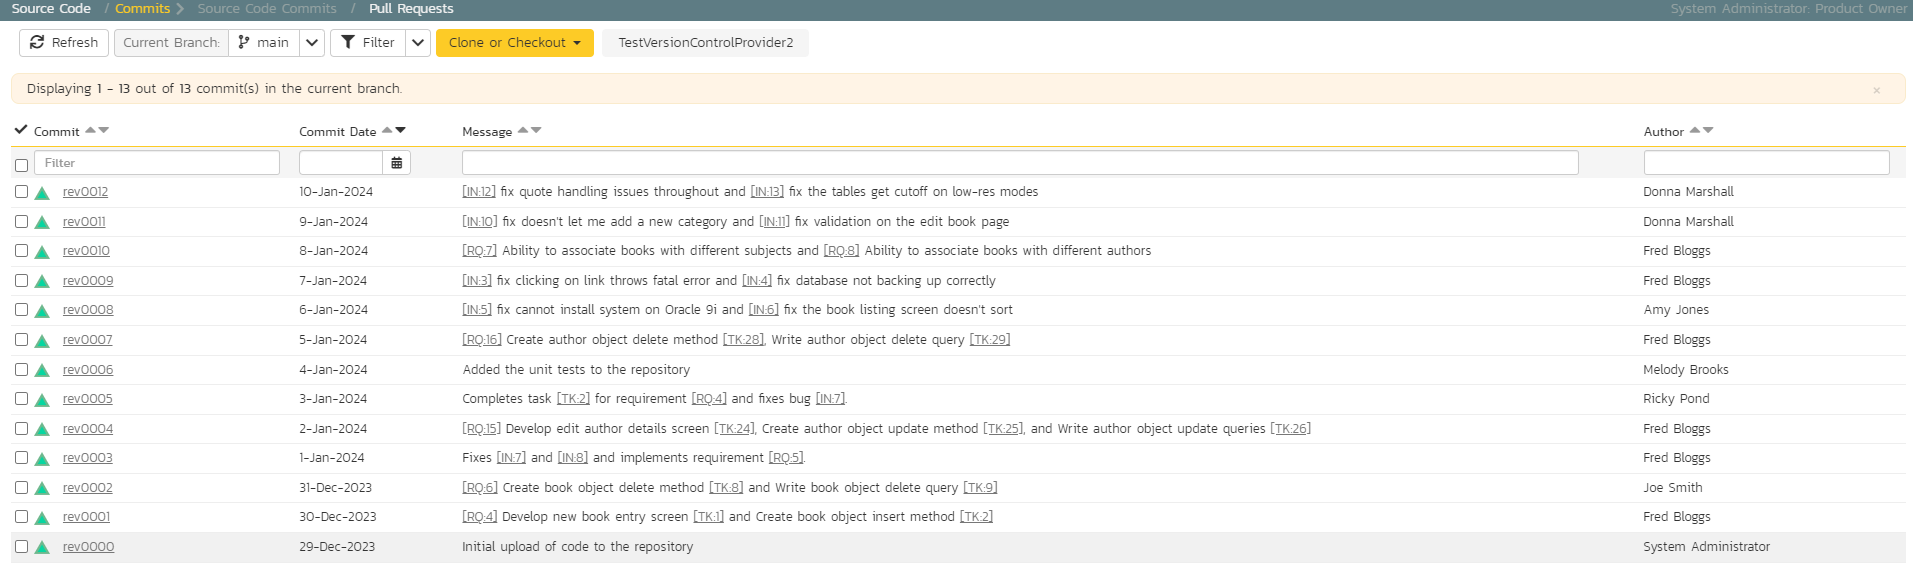Open the Filter options dropdown arrow
Viewport: 1913px width, 566px height.
[418, 43]
